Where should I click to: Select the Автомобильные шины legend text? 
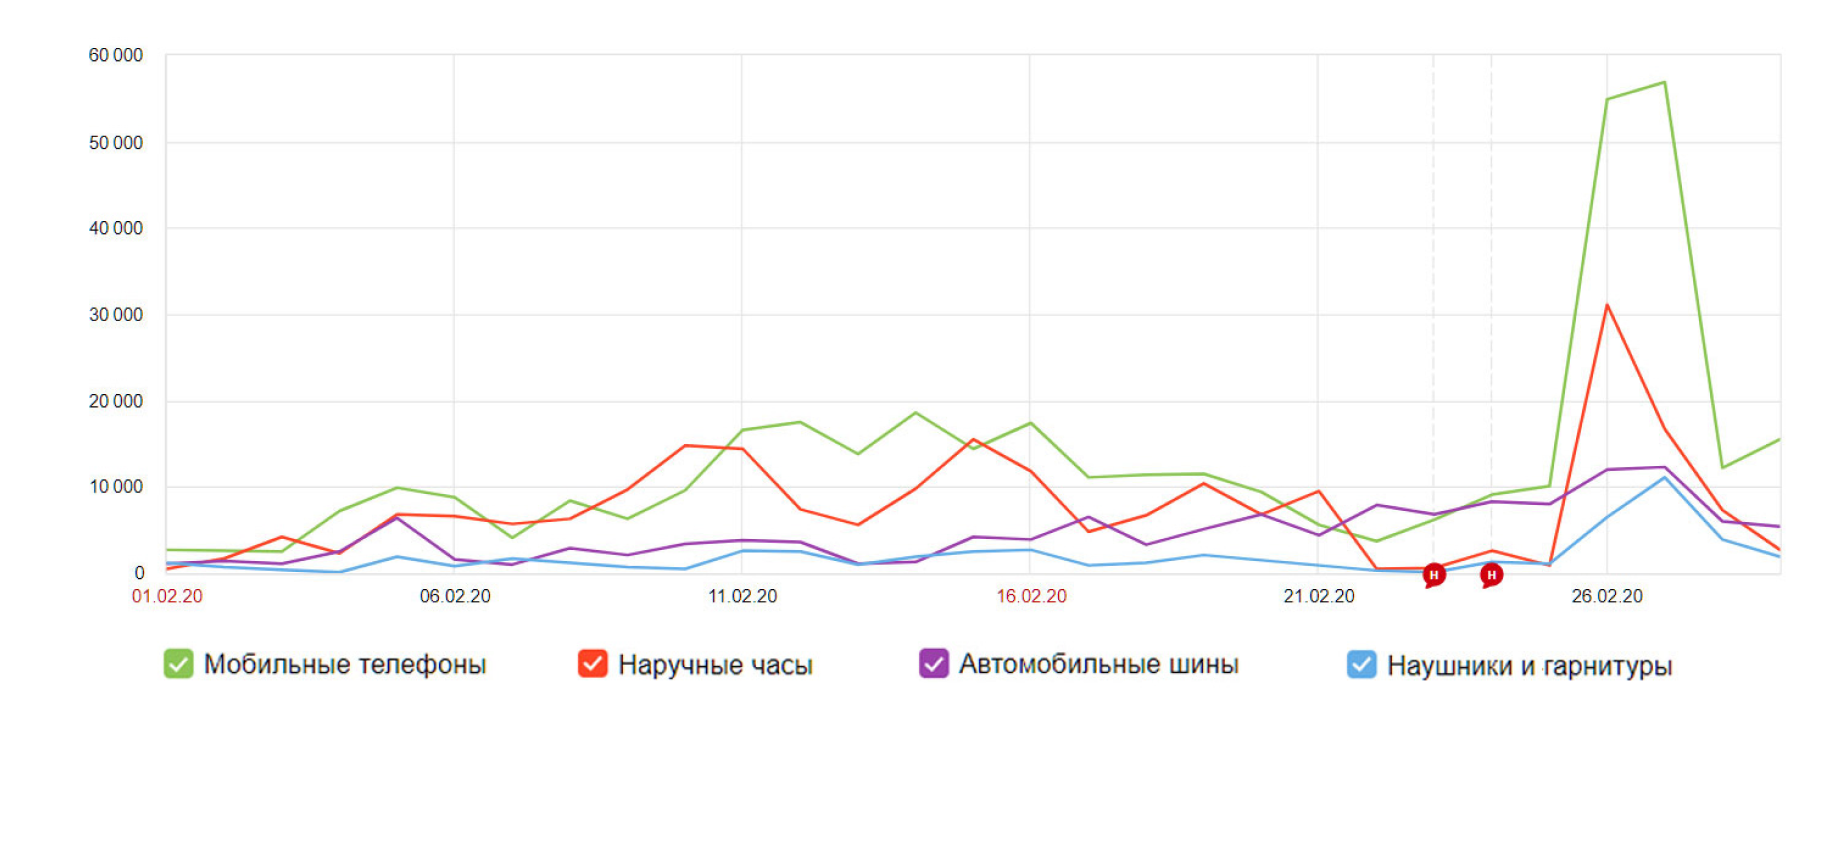tap(1098, 664)
